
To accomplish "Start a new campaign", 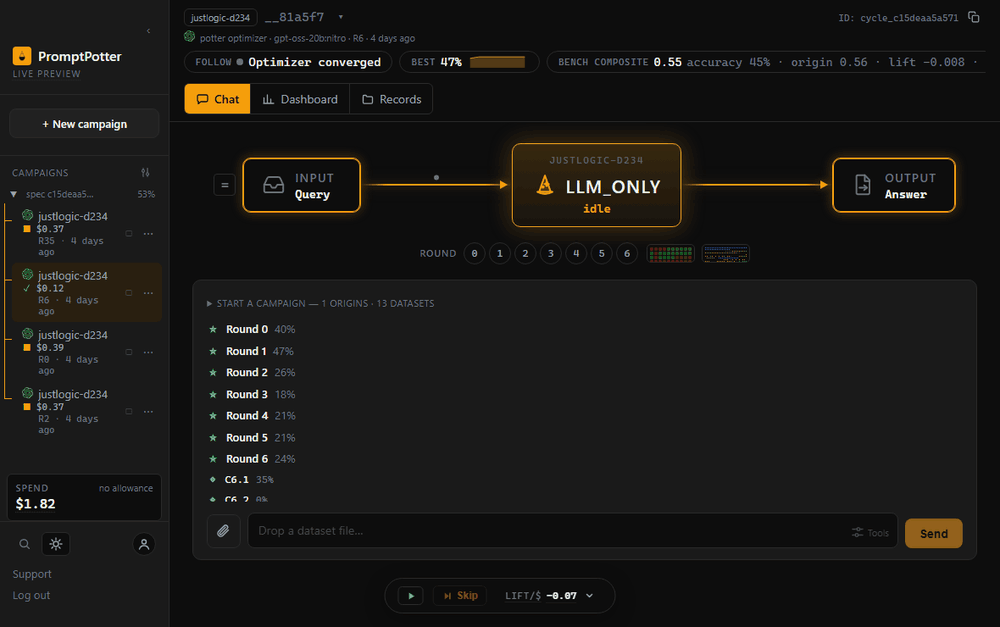I will coord(84,124).
